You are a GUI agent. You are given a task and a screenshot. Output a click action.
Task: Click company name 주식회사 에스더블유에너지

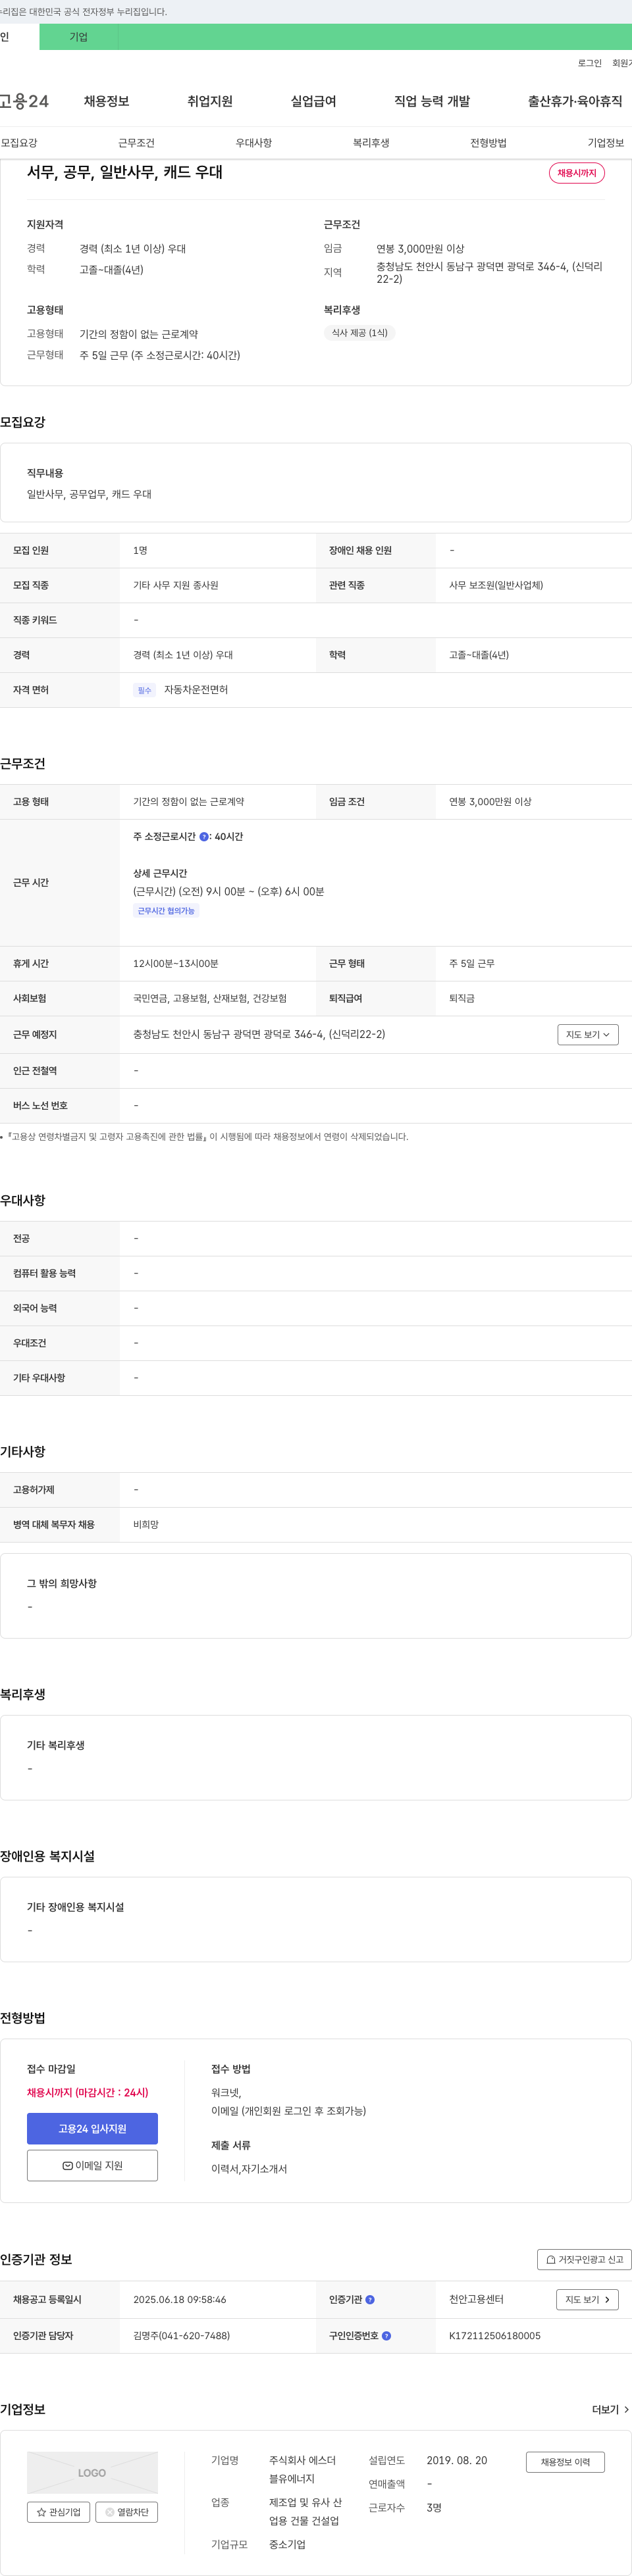tap(303, 2470)
